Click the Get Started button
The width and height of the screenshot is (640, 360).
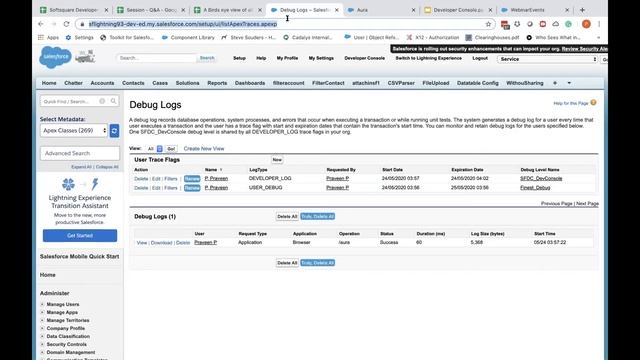pyautogui.click(x=80, y=236)
